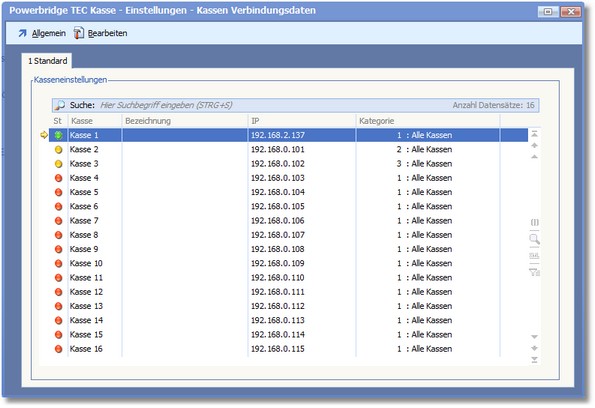Jump to last record arrow icon
Image resolution: width=595 pixels, height=408 pixels.
tap(534, 360)
